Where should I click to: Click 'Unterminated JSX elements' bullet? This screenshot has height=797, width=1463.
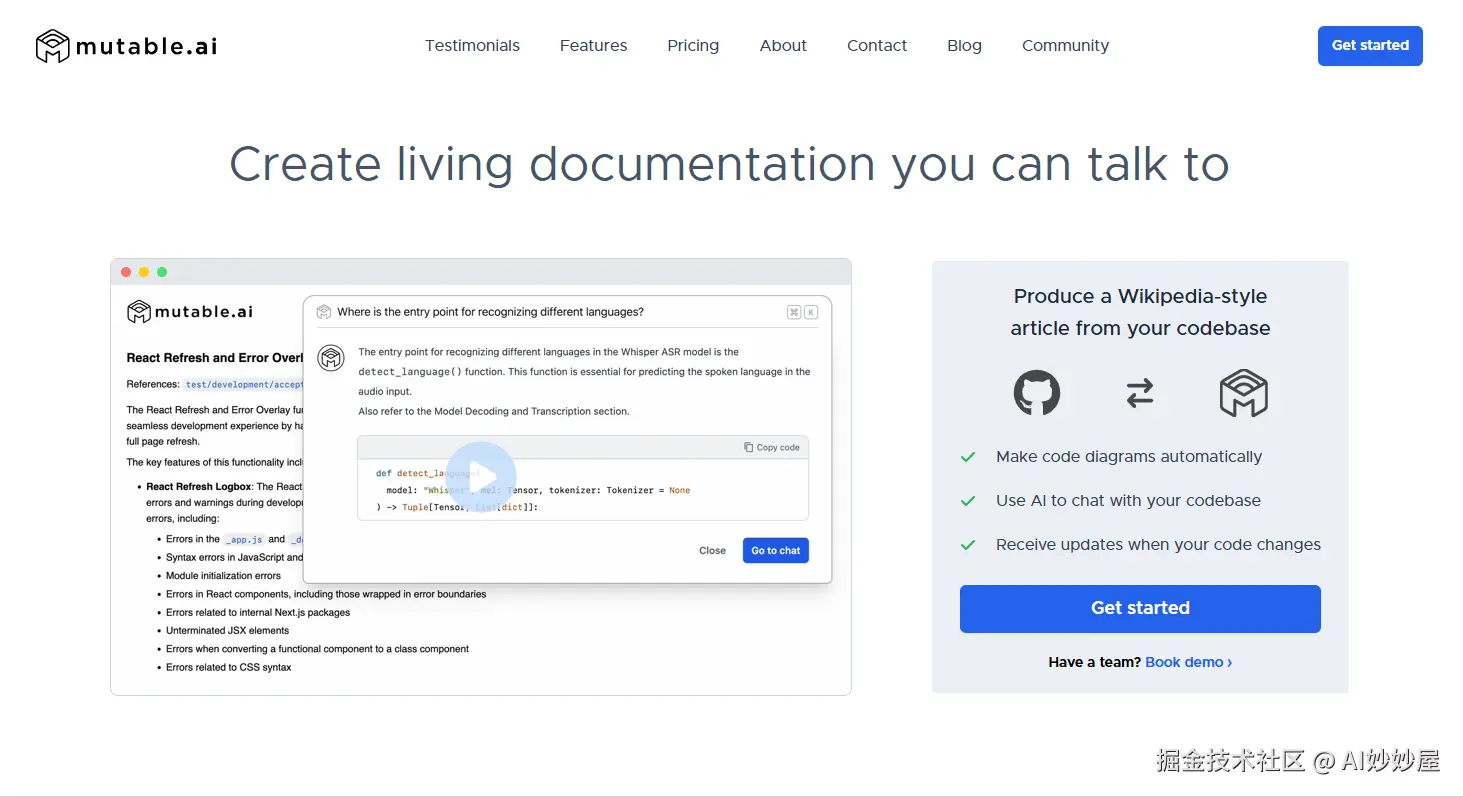pos(227,631)
